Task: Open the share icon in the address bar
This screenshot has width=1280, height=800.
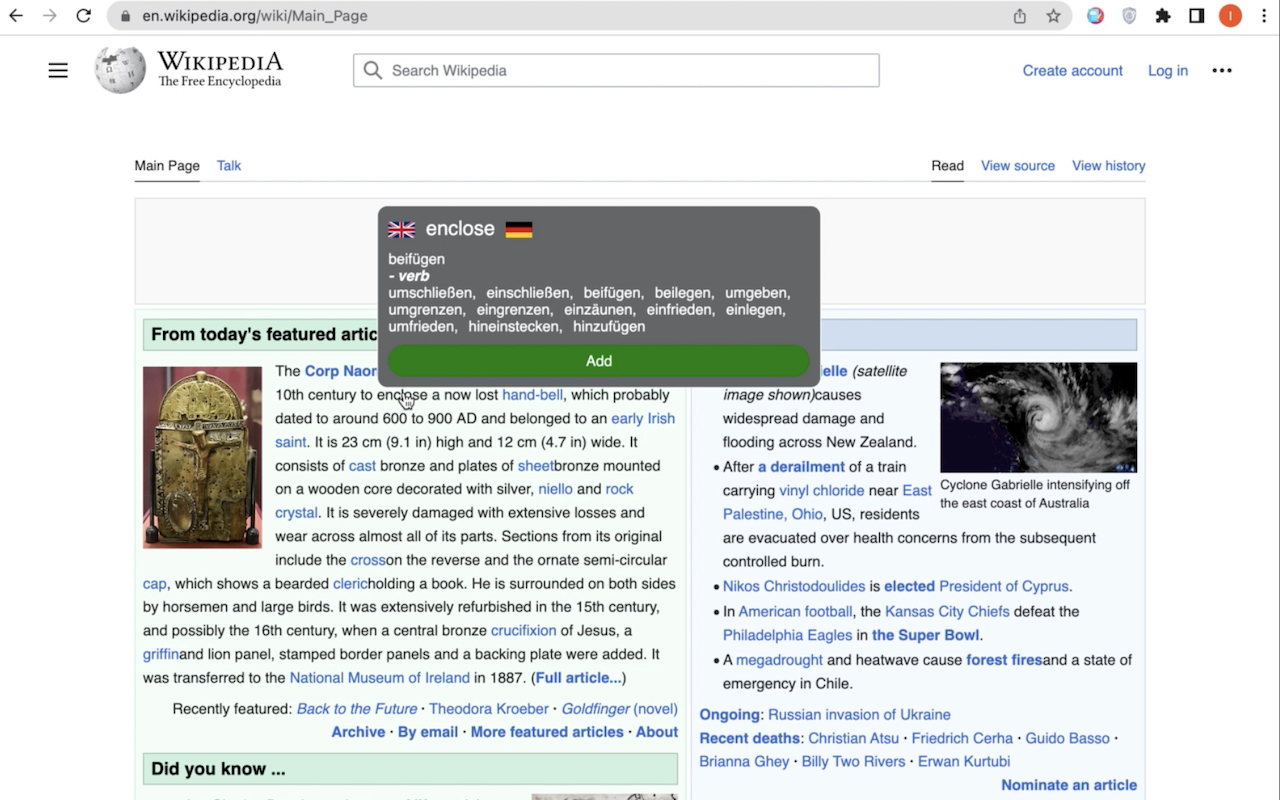Action: (x=1019, y=16)
